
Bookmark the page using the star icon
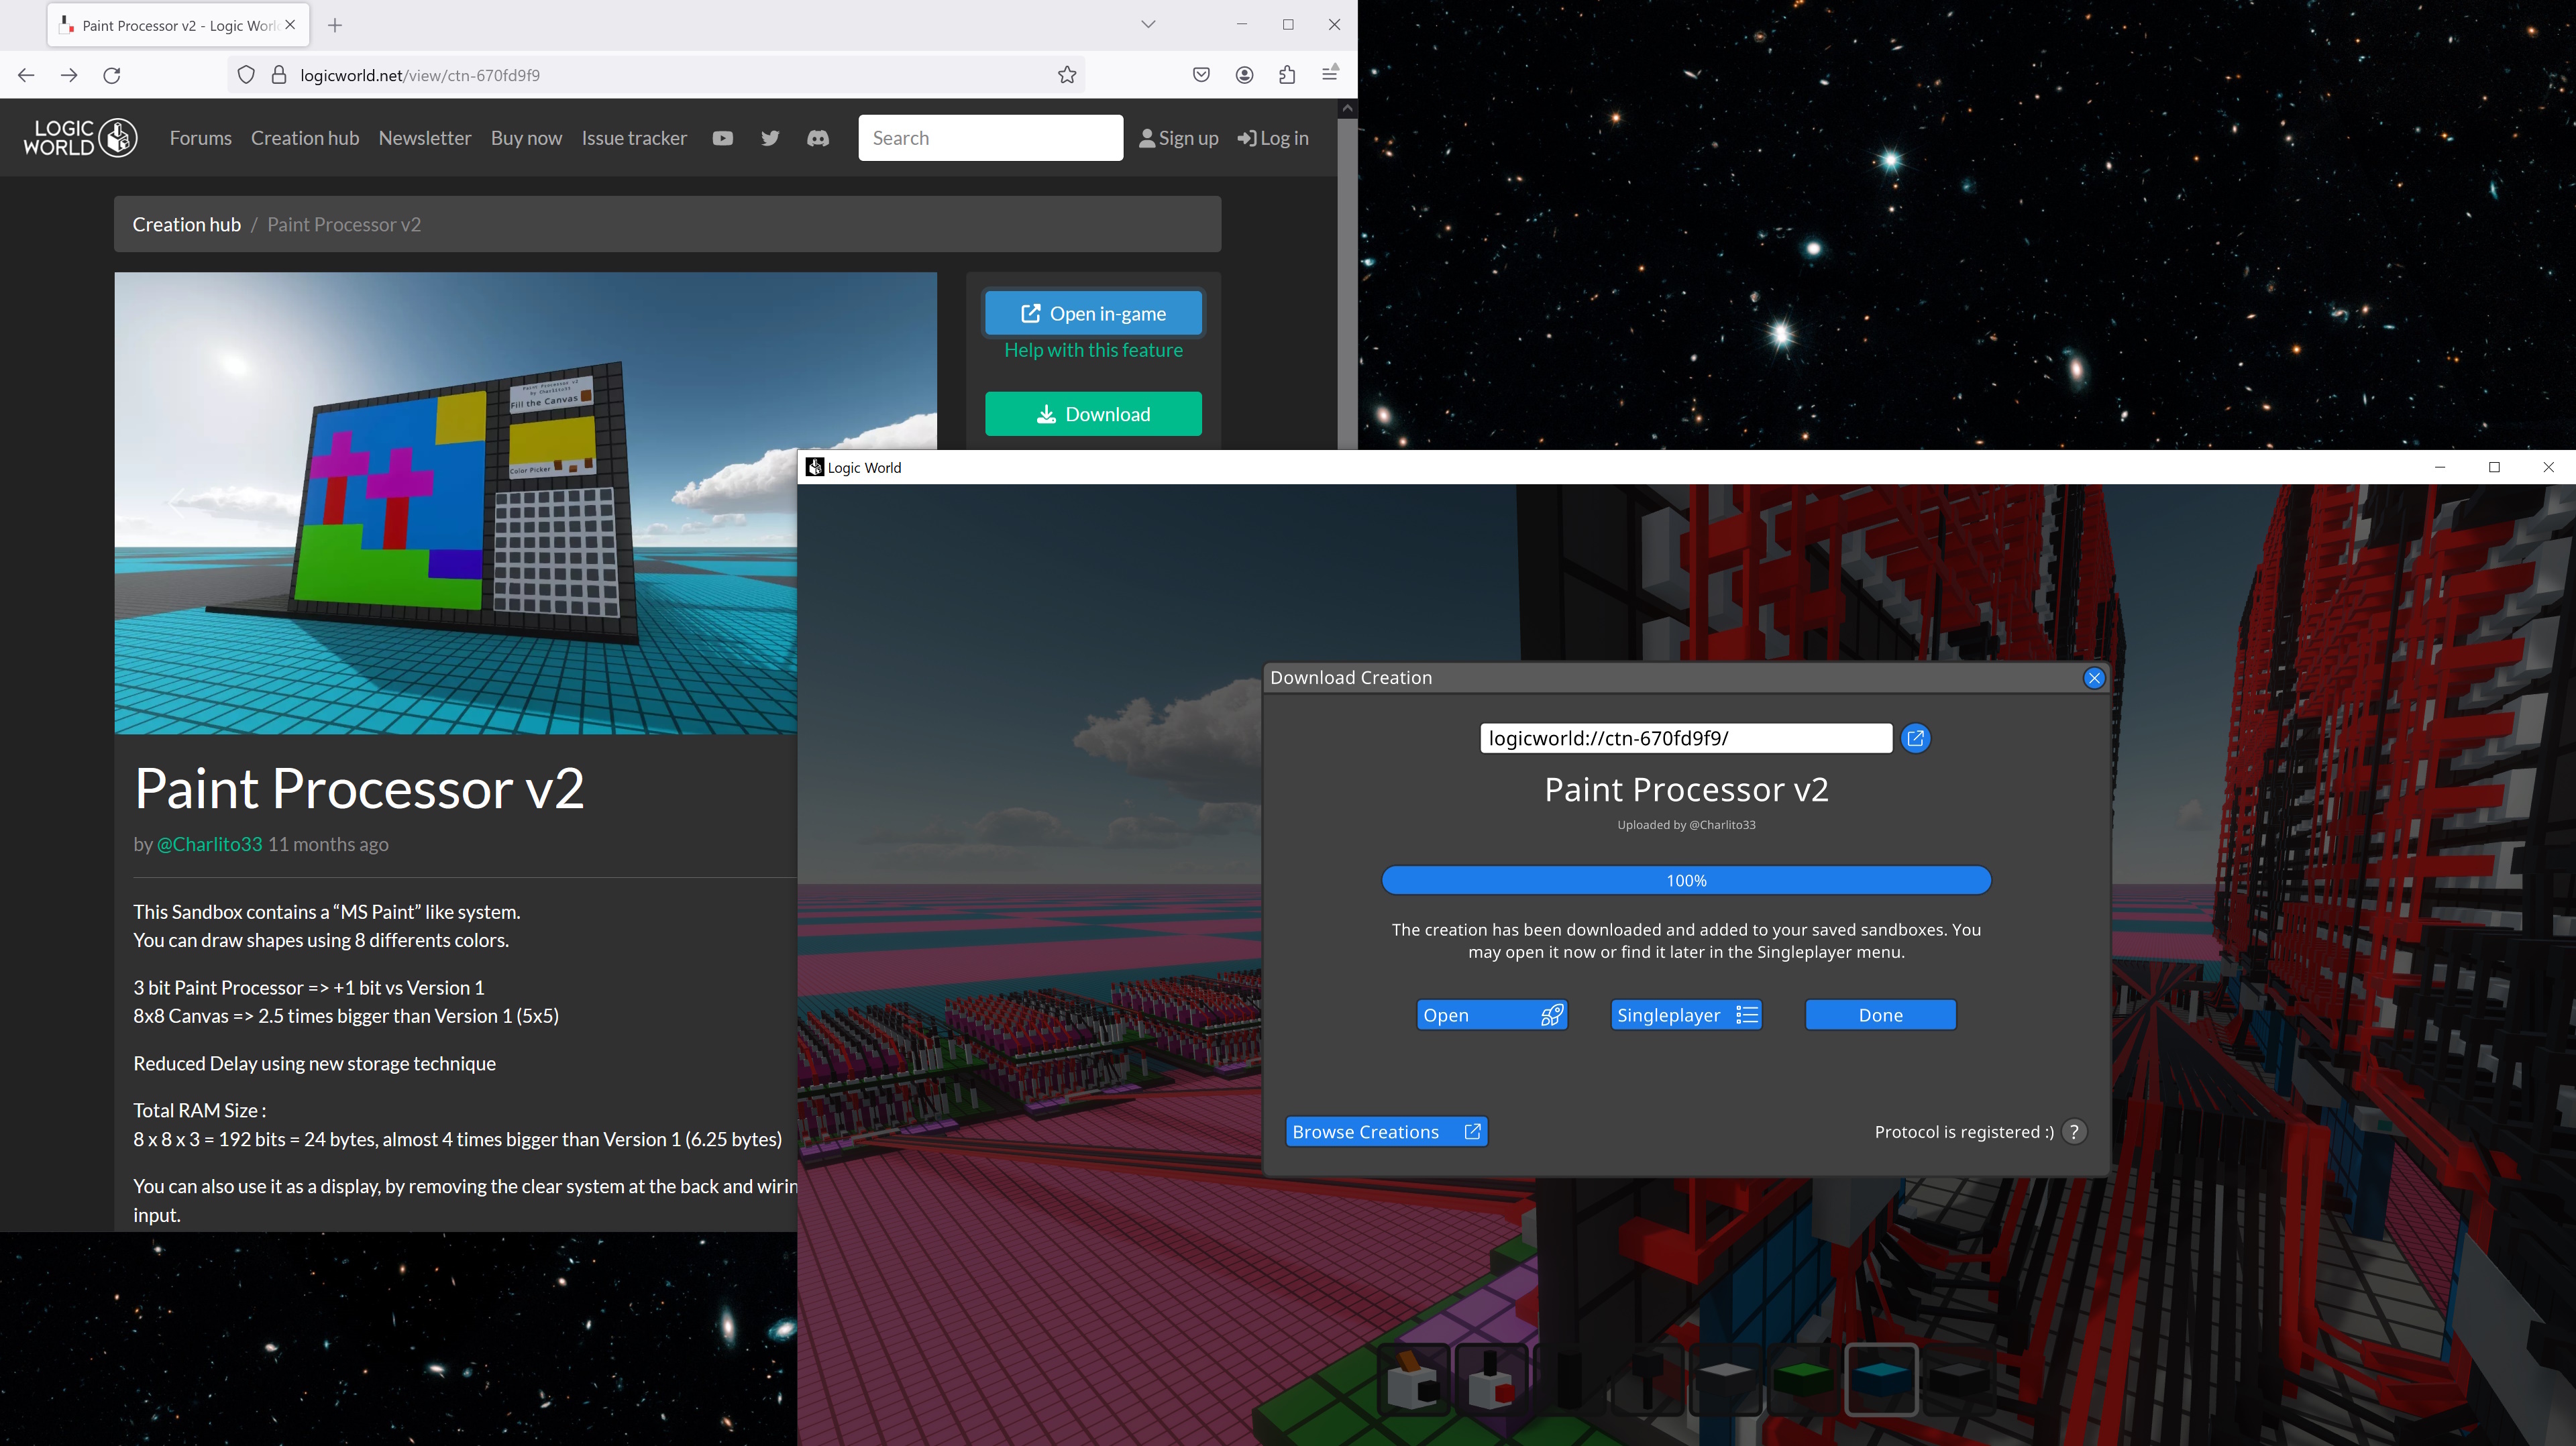tap(1066, 74)
